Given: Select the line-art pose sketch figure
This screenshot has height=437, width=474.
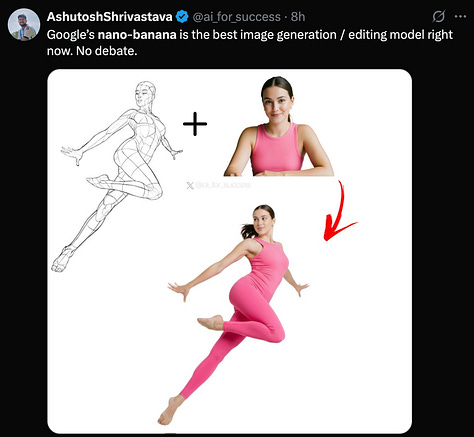Looking at the screenshot, I should point(117,176).
